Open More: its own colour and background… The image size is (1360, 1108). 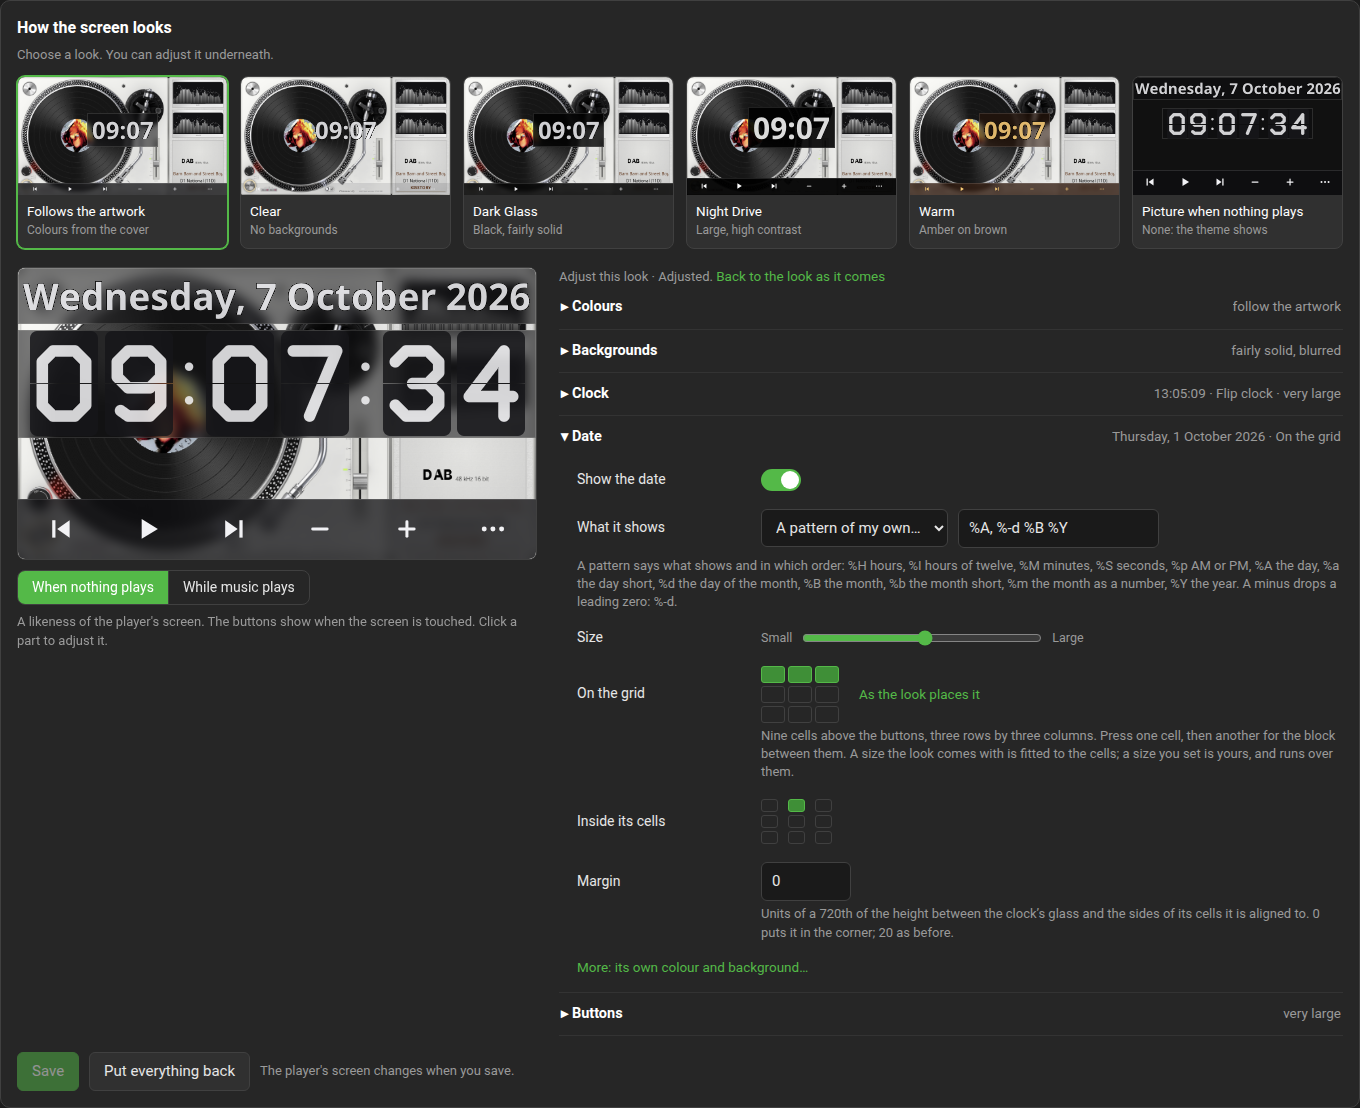[692, 968]
